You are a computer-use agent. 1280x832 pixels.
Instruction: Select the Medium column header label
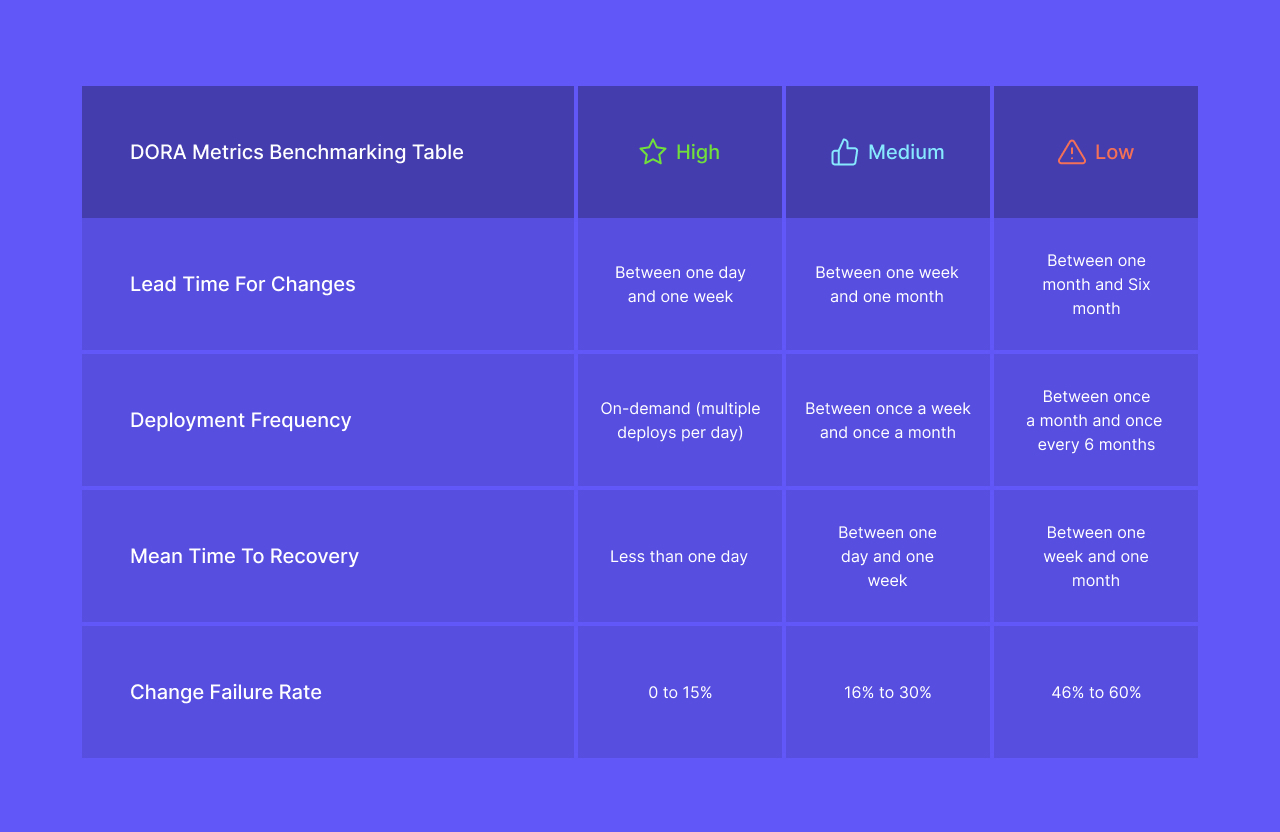pos(906,152)
